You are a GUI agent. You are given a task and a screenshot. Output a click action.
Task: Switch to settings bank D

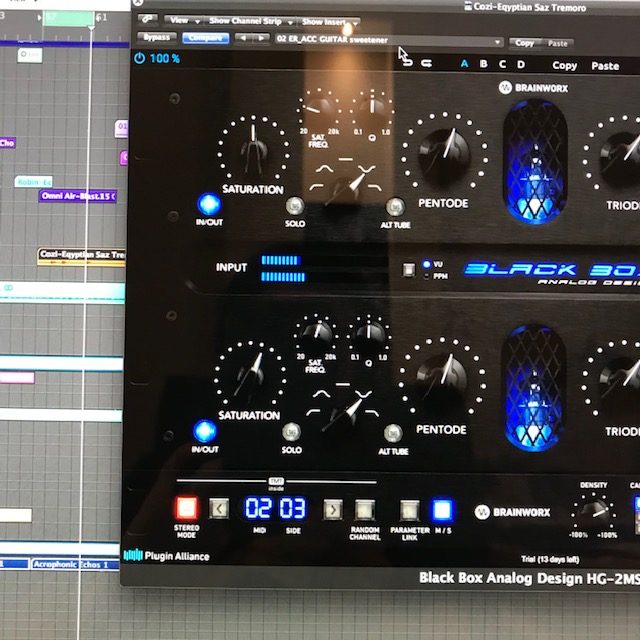point(520,65)
